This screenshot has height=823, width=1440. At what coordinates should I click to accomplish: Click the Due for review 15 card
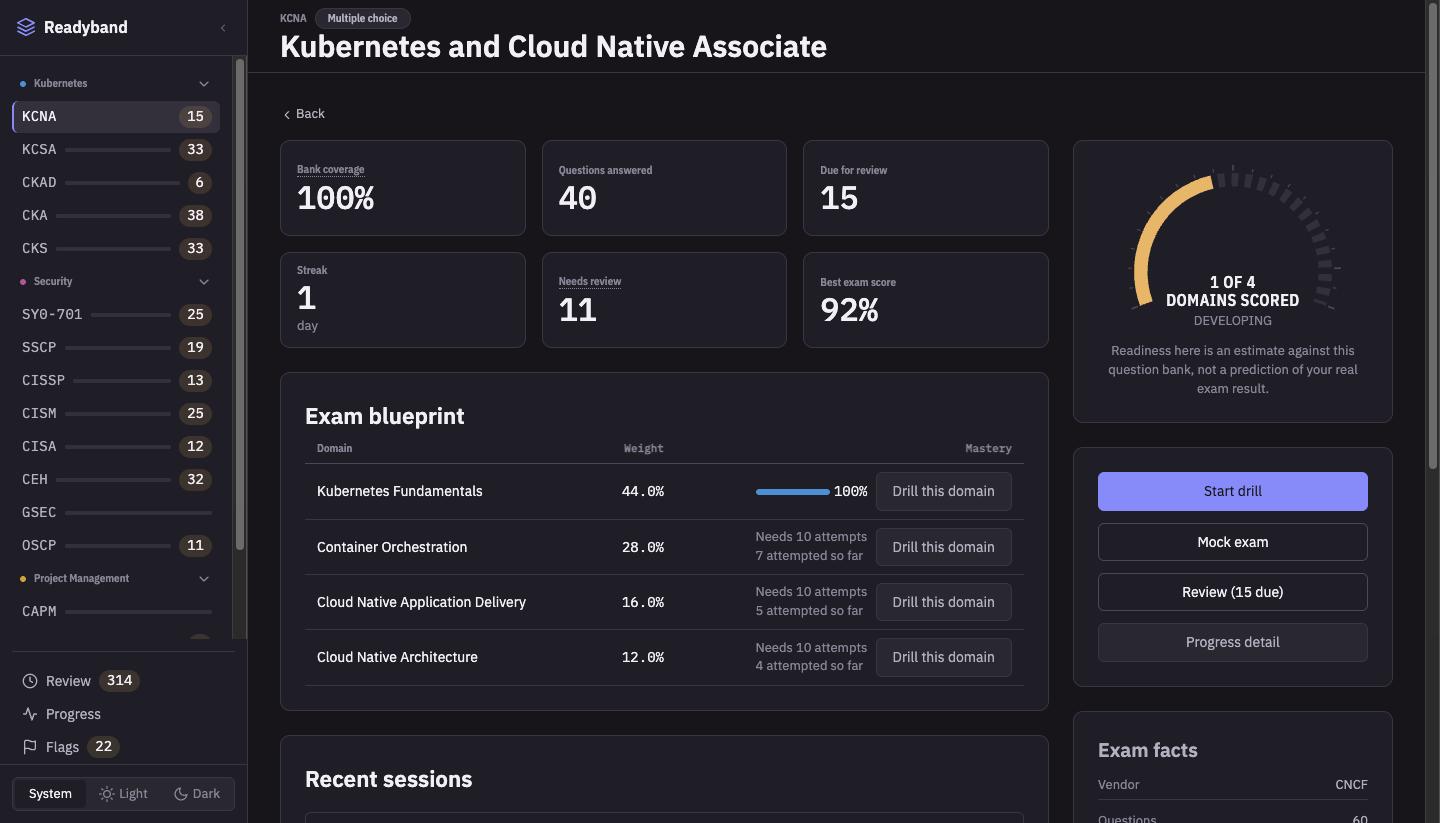pyautogui.click(x=926, y=188)
